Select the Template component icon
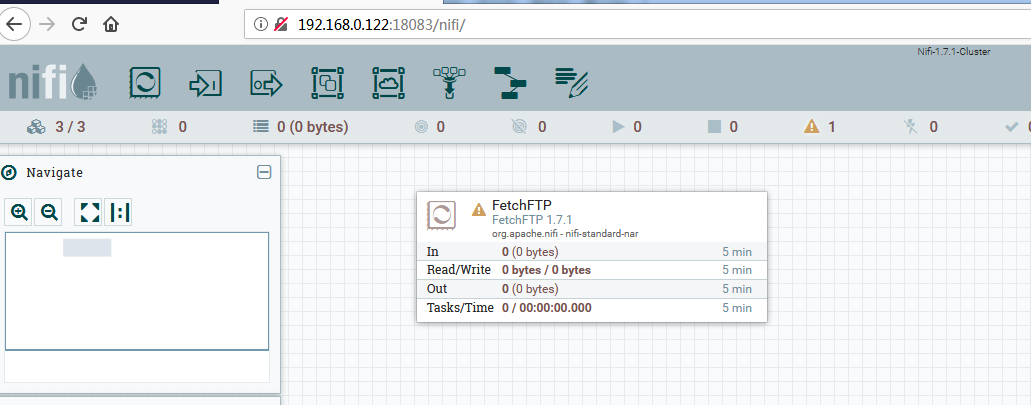This screenshot has height=405, width=1031. (x=510, y=83)
